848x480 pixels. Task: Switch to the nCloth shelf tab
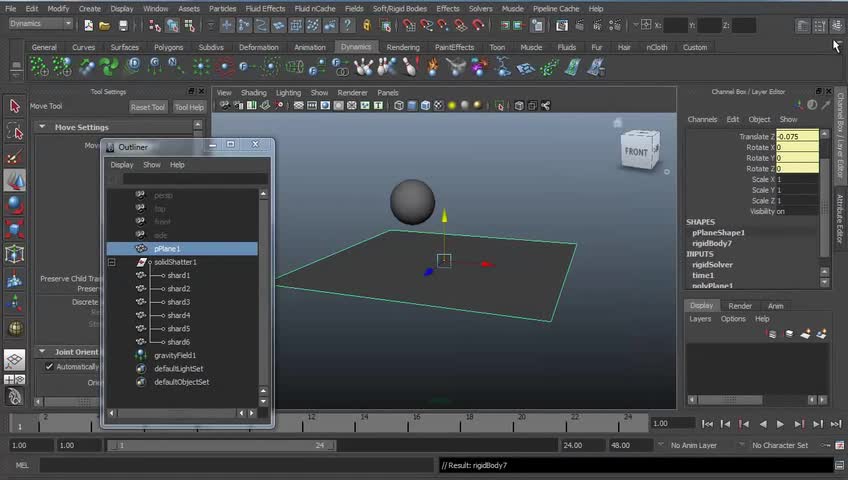pos(657,47)
